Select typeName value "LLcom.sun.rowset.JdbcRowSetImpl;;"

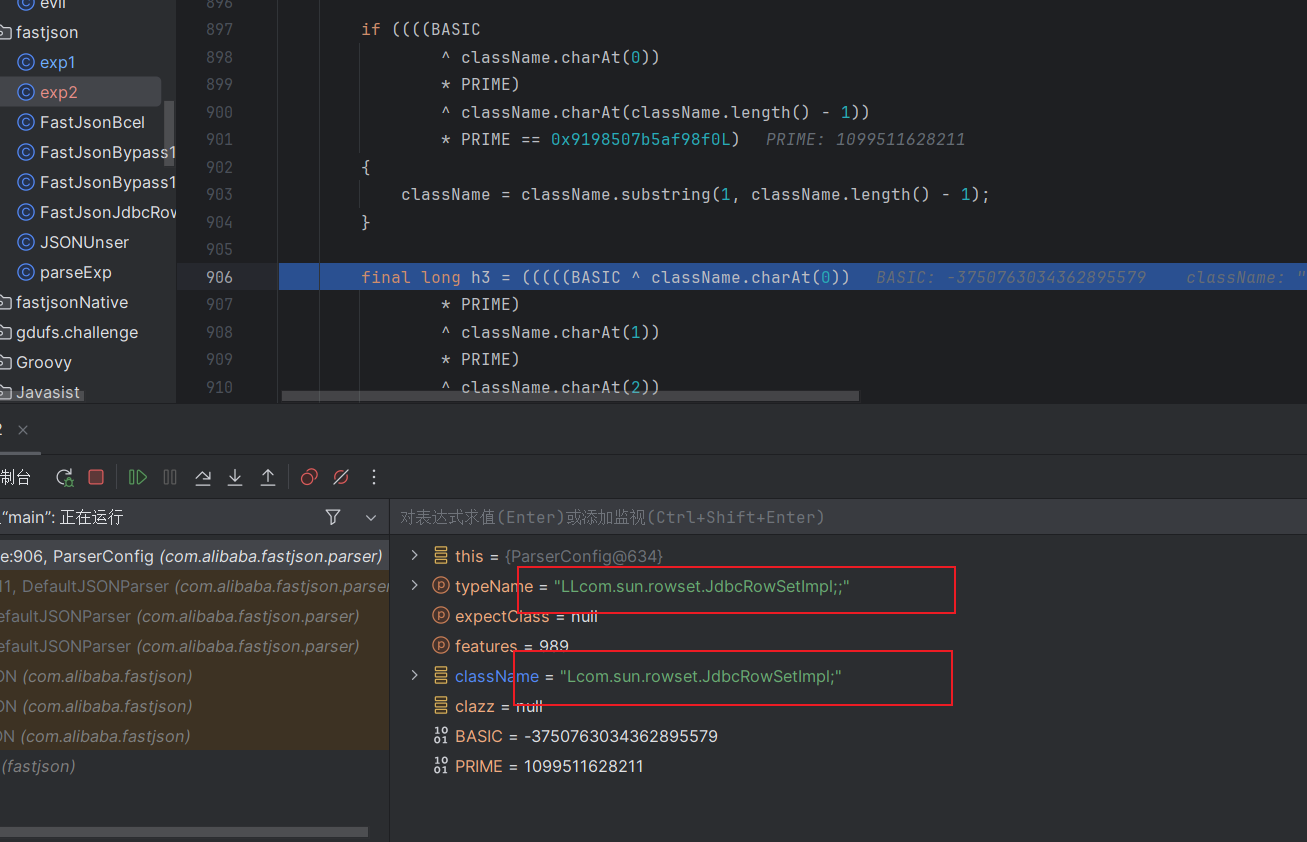pos(702,586)
